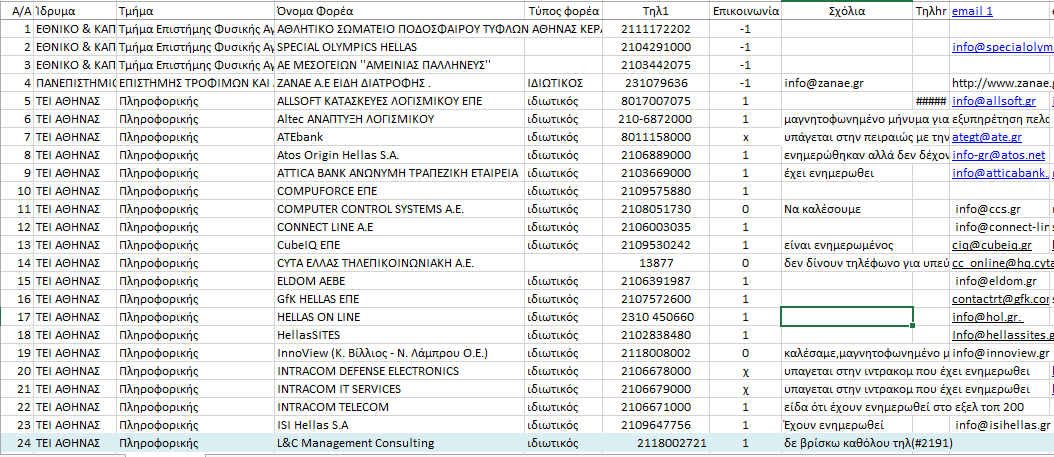Select cell 'info@eldom.gr'
1054x457 pixels.
pyautogui.click(x=1002, y=281)
